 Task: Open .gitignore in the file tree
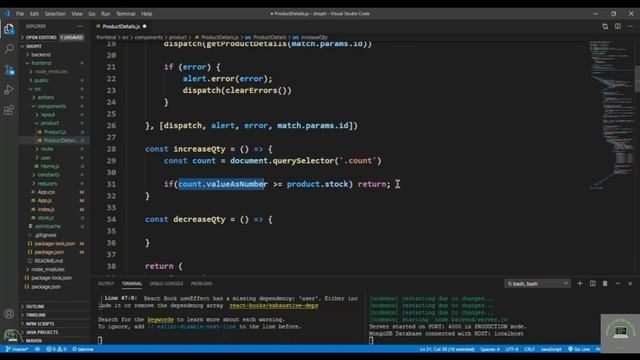[54, 235]
